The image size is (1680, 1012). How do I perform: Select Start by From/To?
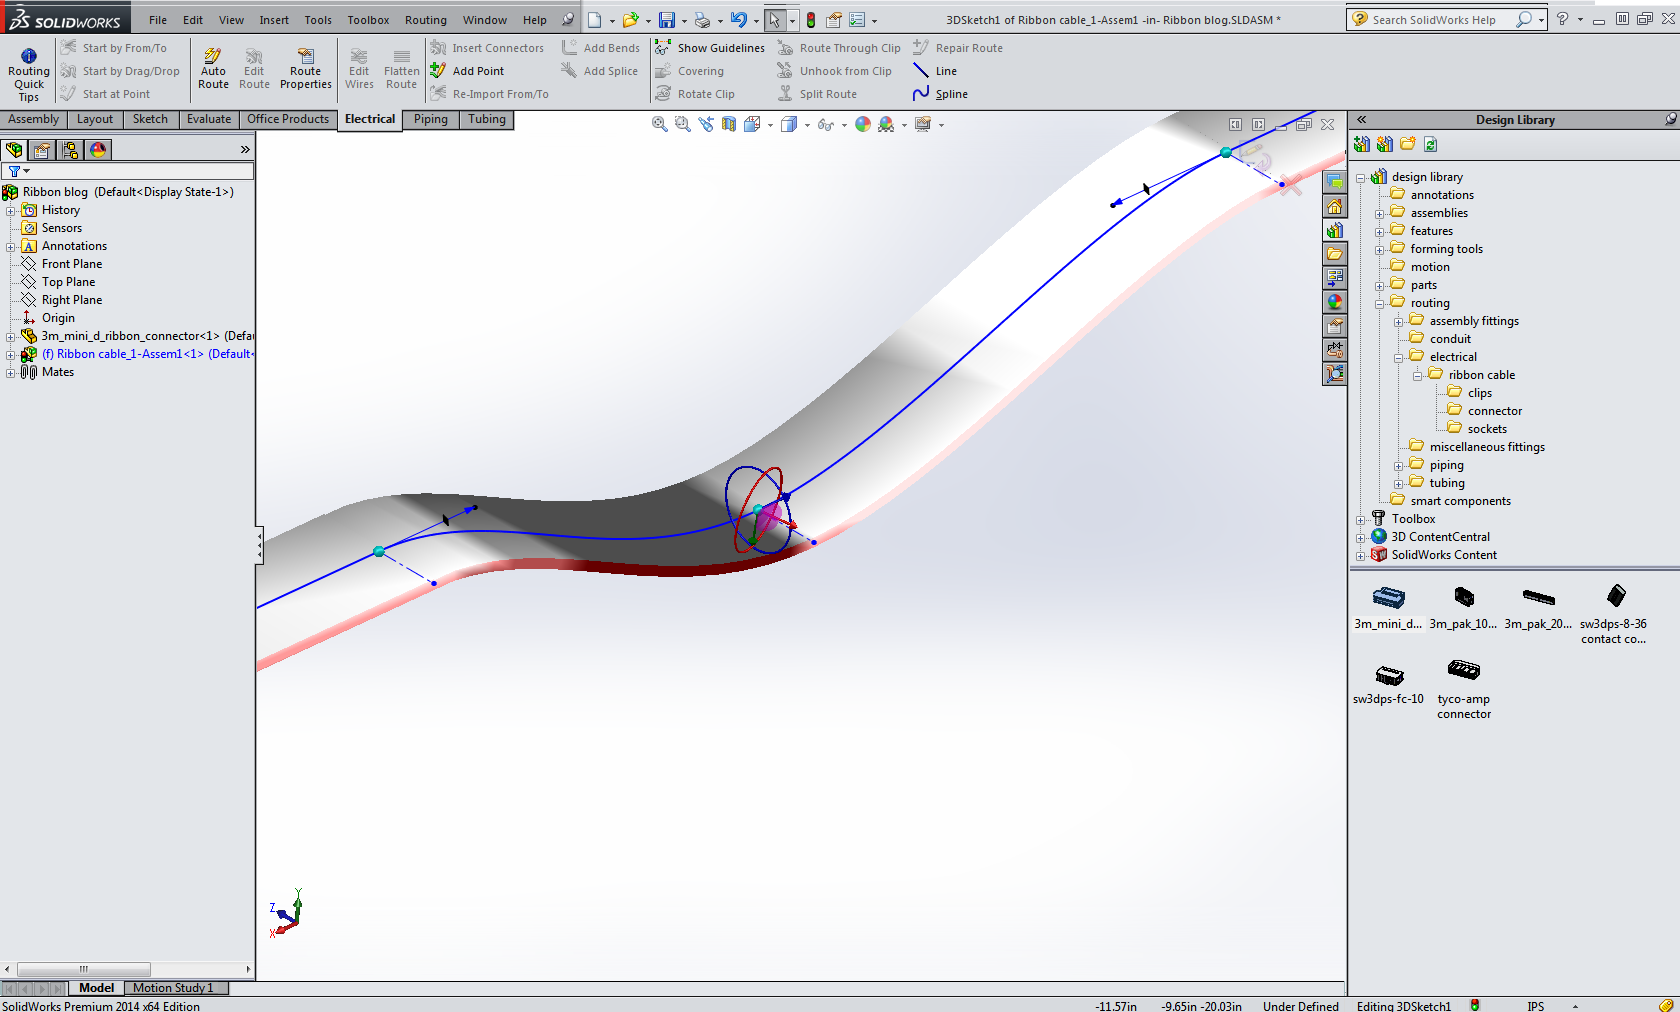tap(114, 48)
